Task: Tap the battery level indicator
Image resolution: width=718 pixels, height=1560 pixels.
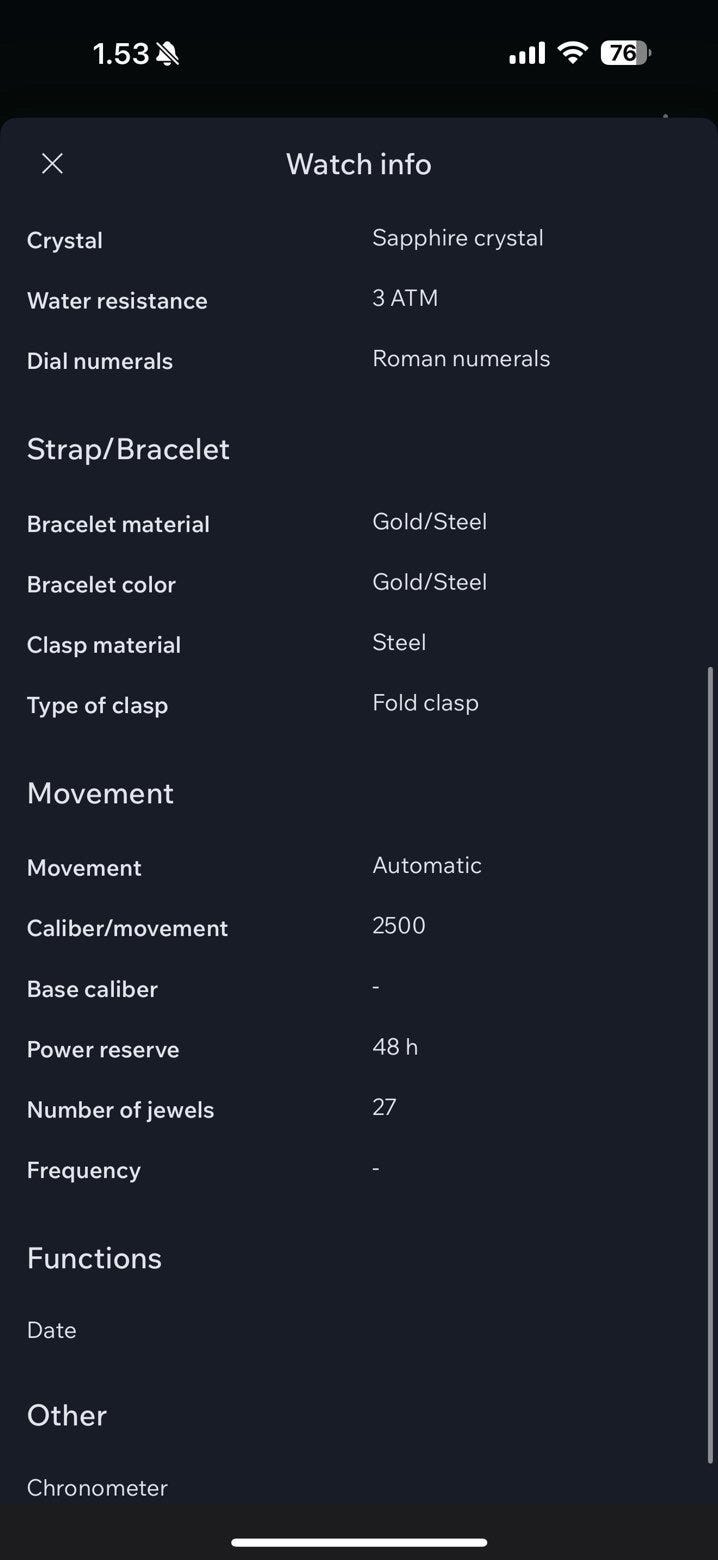Action: 624,53
